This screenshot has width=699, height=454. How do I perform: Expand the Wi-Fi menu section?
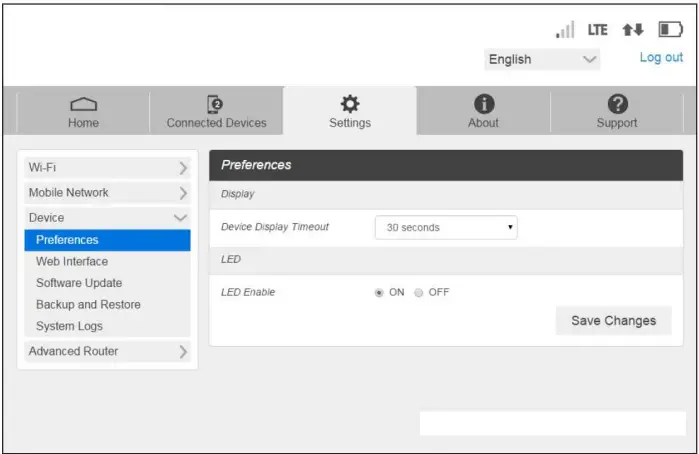click(107, 168)
